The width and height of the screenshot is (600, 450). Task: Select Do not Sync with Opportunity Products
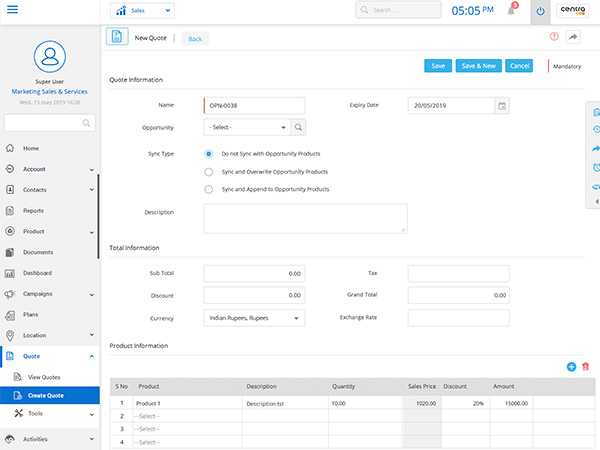(x=209, y=154)
